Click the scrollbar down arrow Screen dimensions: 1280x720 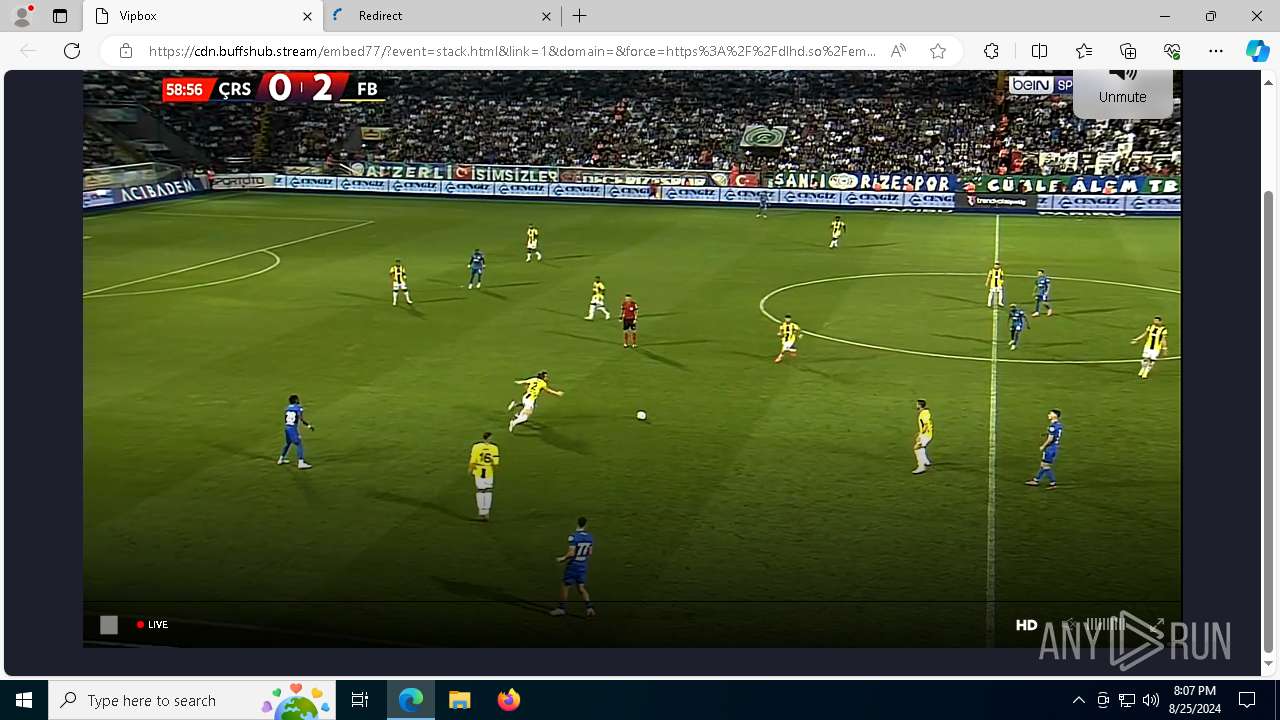pyautogui.click(x=1269, y=663)
